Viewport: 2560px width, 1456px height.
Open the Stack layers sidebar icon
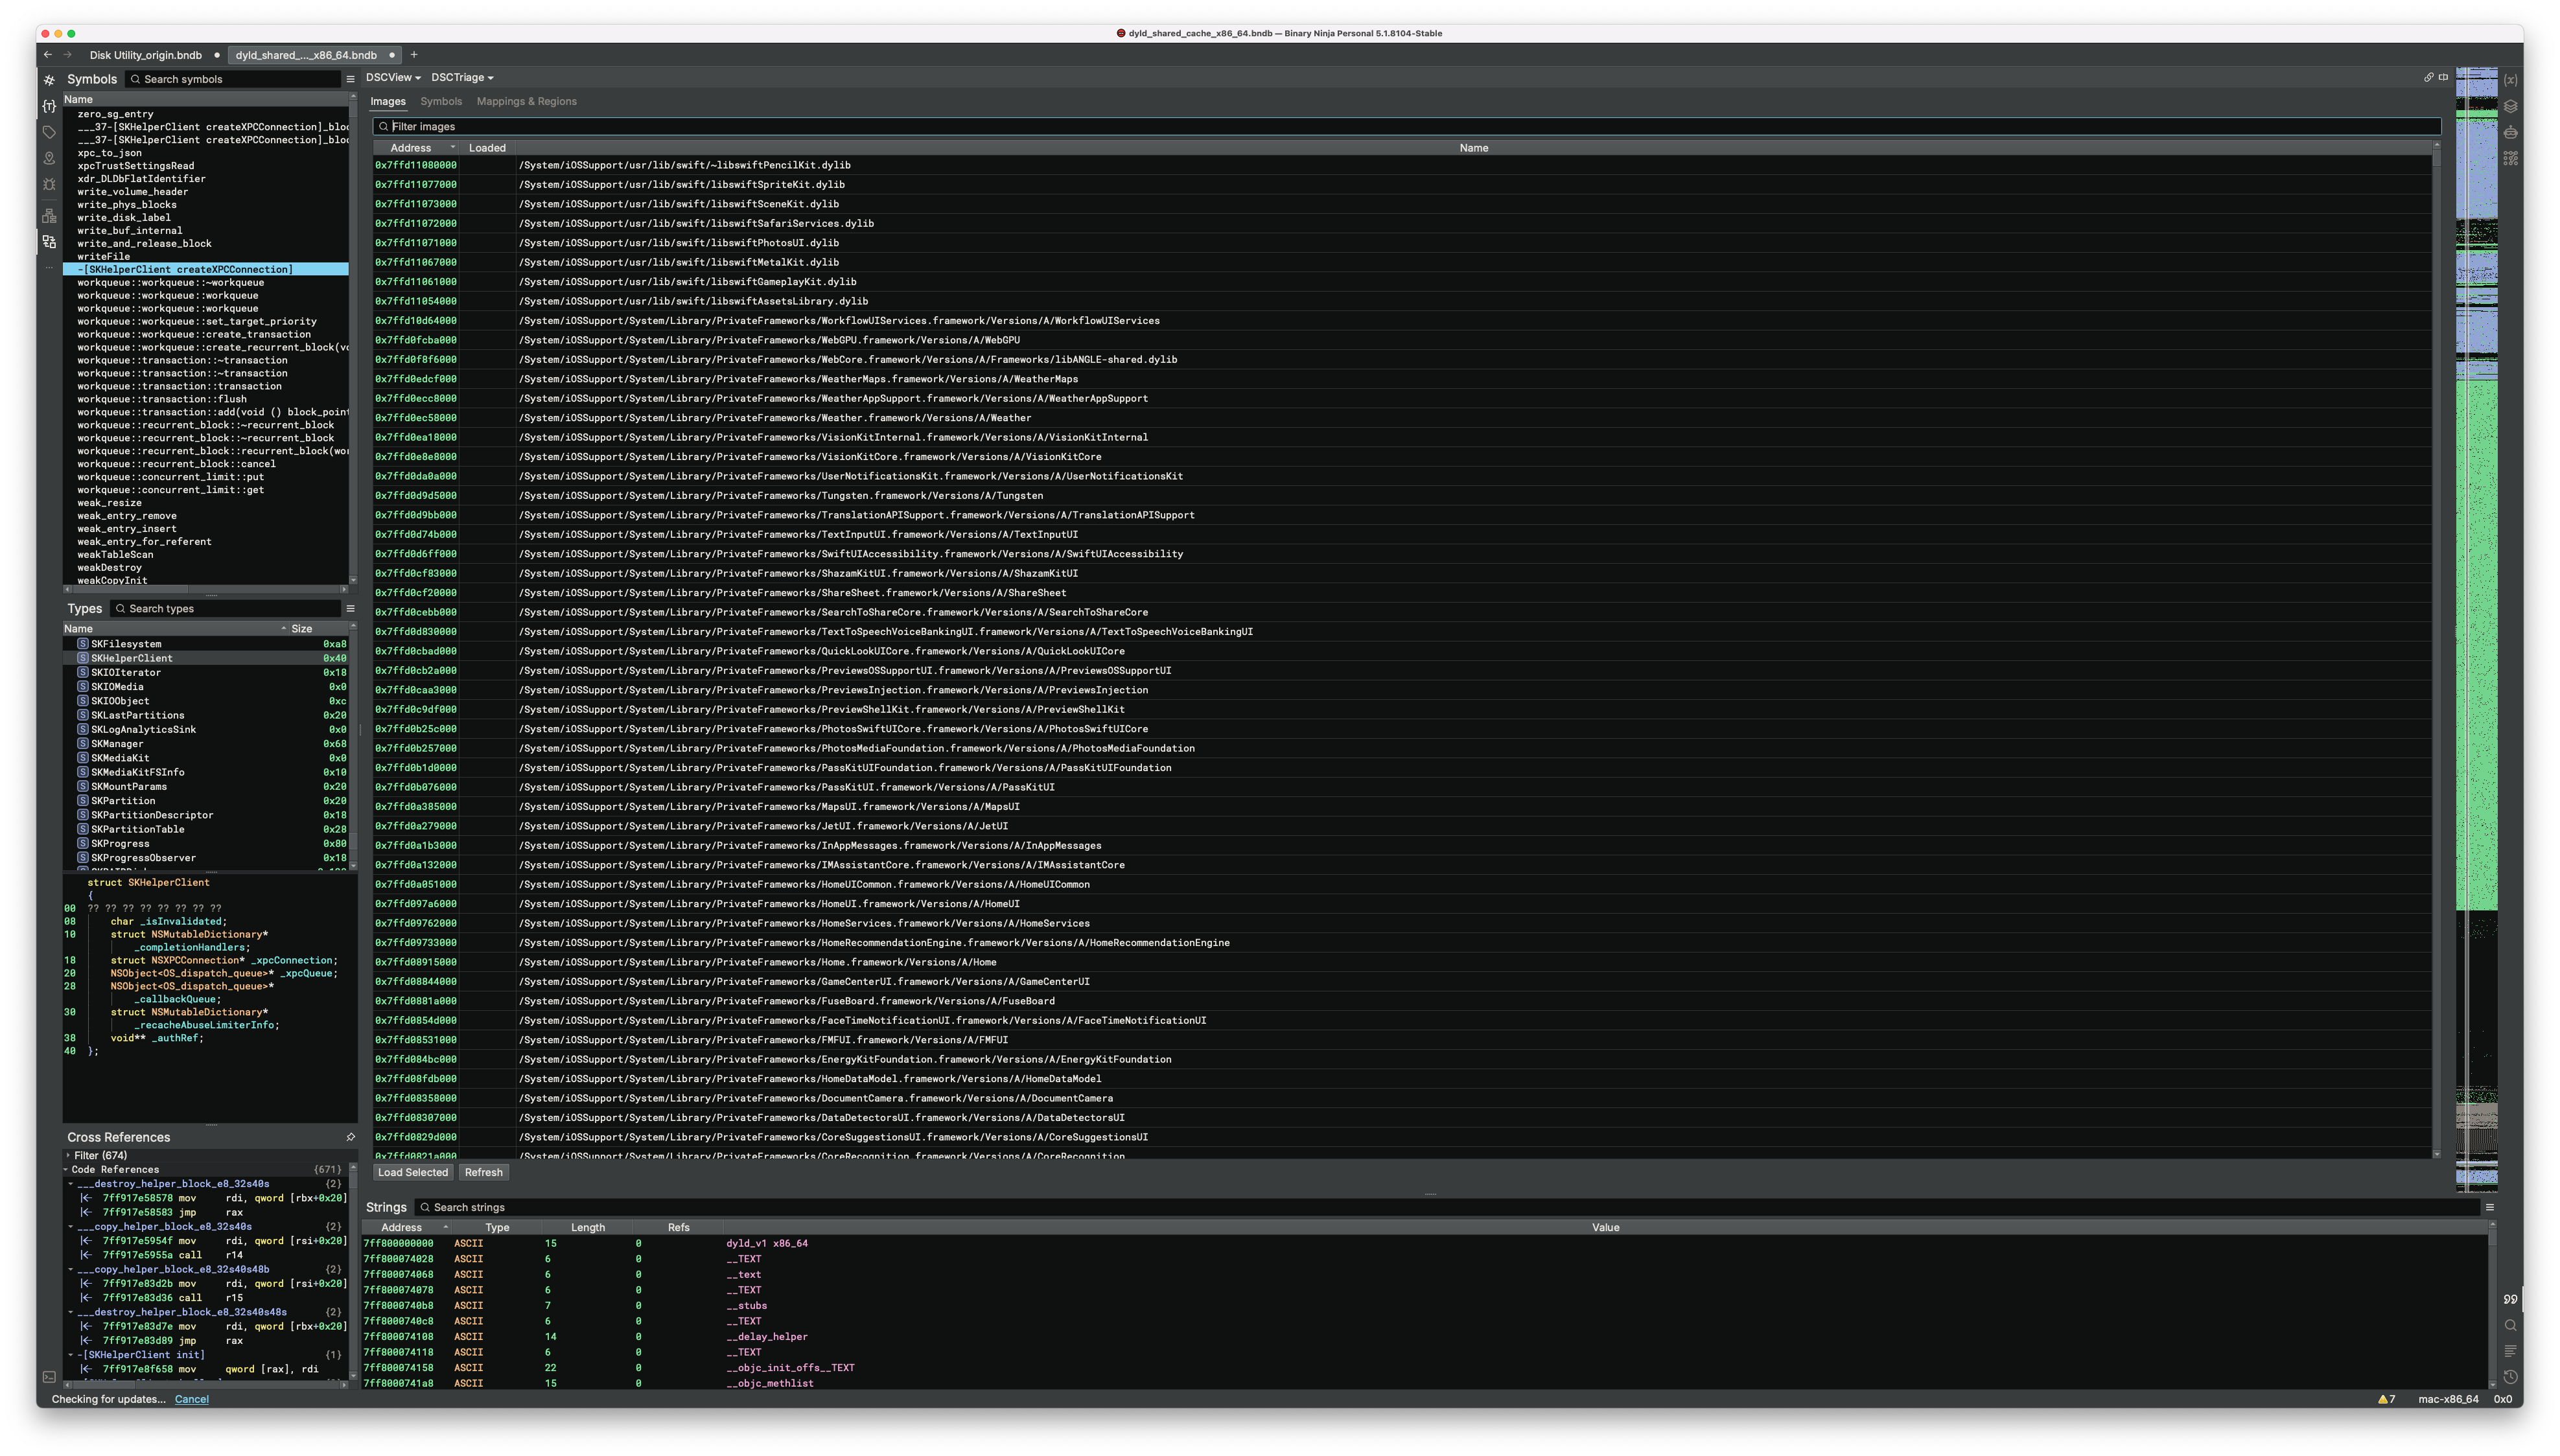[x=2510, y=106]
